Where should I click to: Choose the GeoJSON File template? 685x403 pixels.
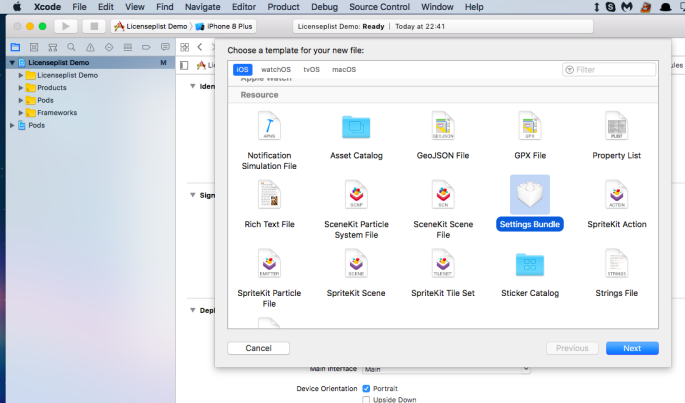(443, 135)
